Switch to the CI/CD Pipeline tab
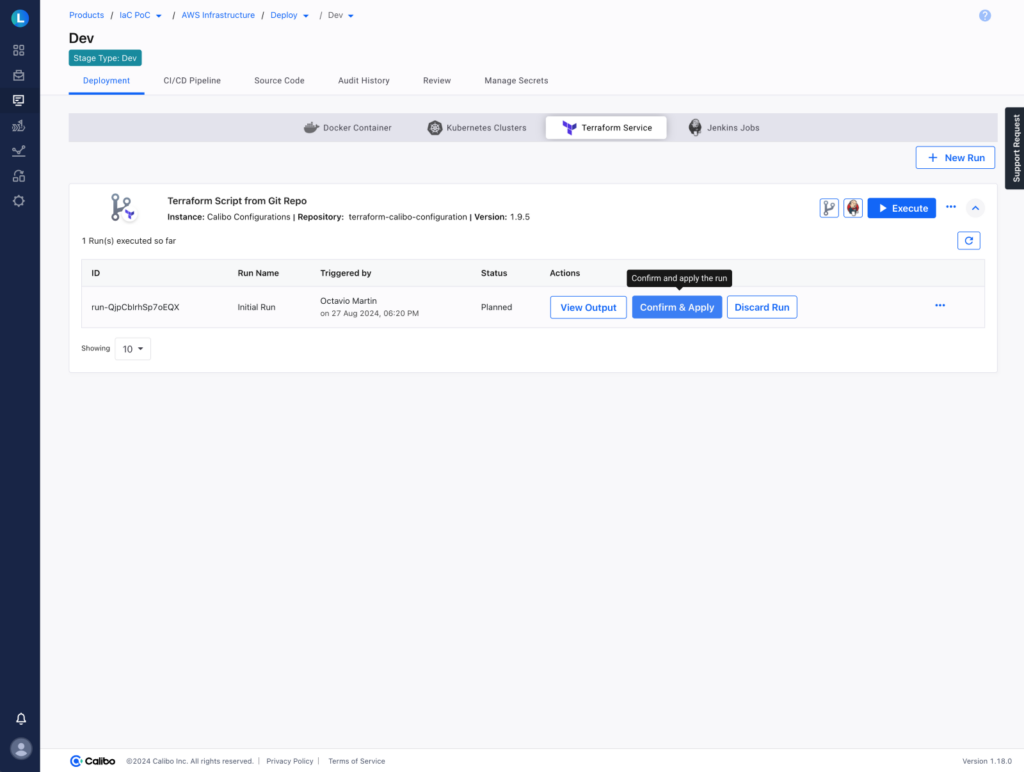 pos(192,80)
